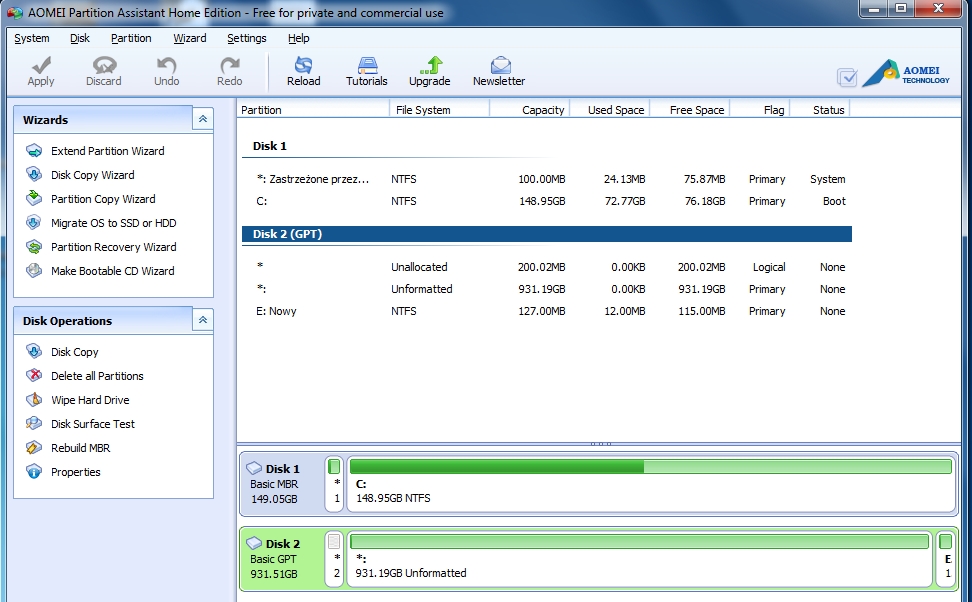The width and height of the screenshot is (972, 602).
Task: Click Migrate OS to SSD or HDD icon
Action: click(34, 223)
